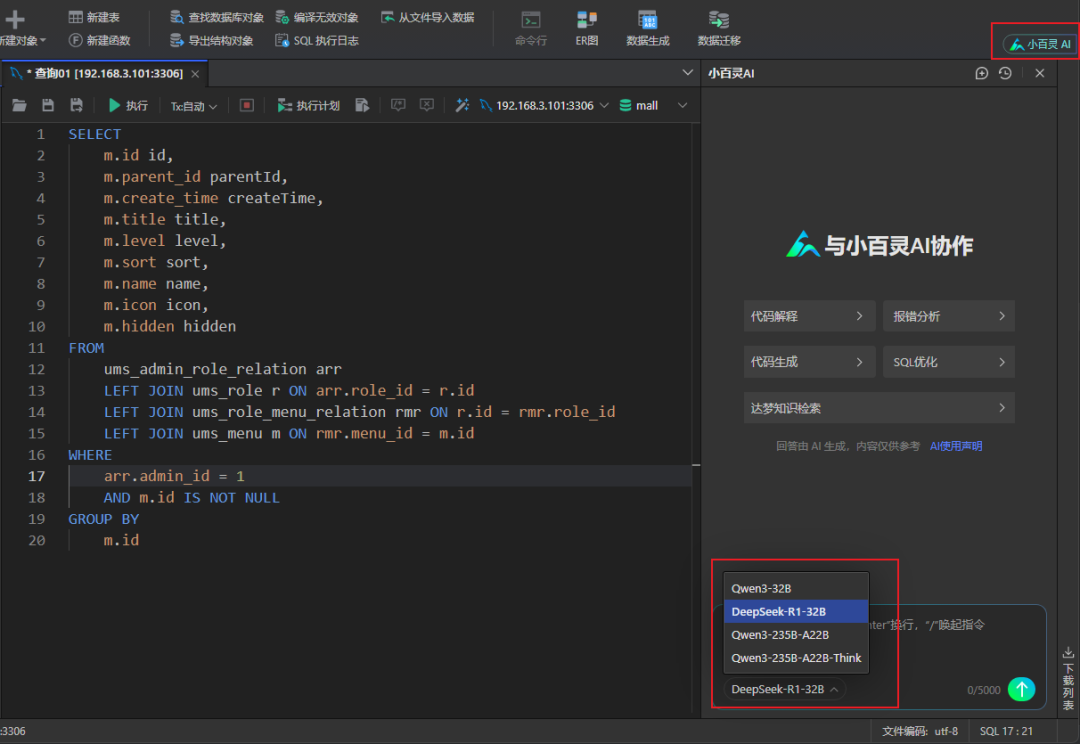Close the 查询01 query tab
The height and width of the screenshot is (744, 1080).
pos(195,73)
